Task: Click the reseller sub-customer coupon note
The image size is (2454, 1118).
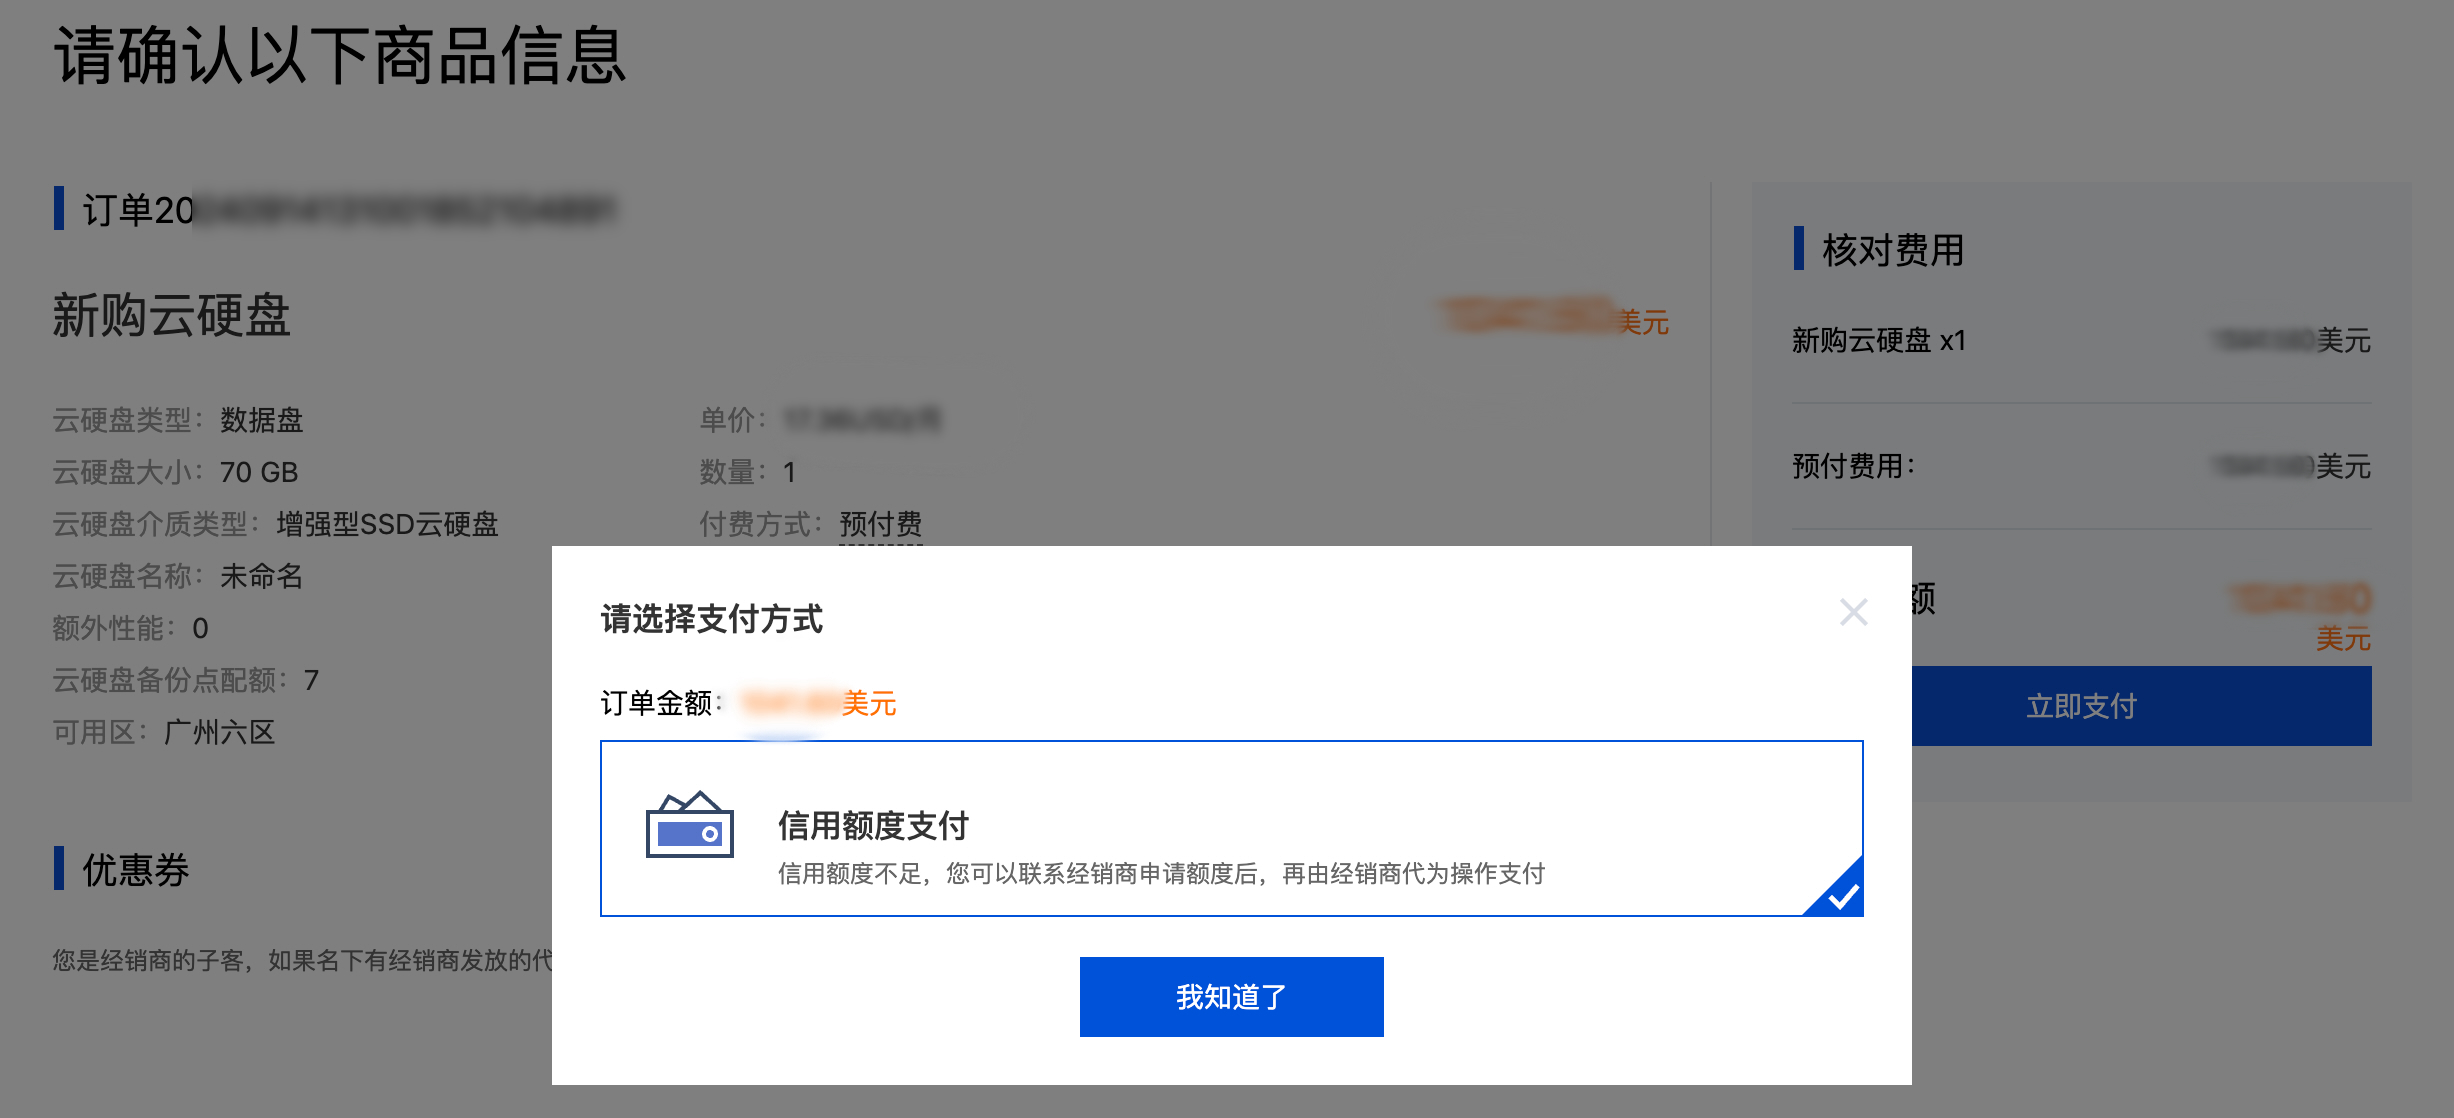Action: (302, 960)
